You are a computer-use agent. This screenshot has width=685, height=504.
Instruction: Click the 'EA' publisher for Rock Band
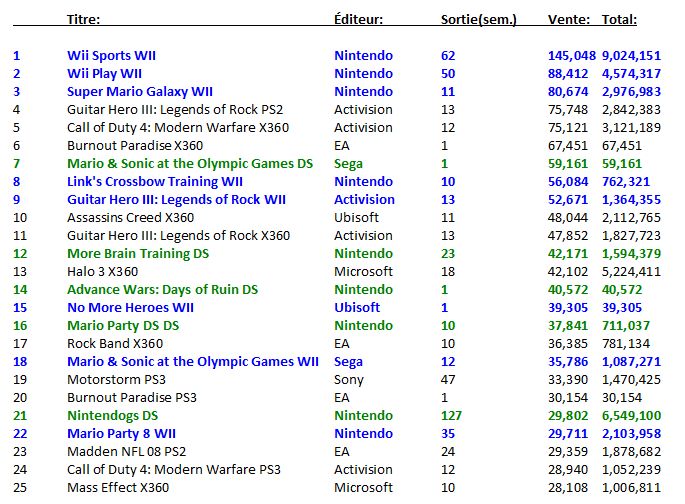(x=342, y=344)
